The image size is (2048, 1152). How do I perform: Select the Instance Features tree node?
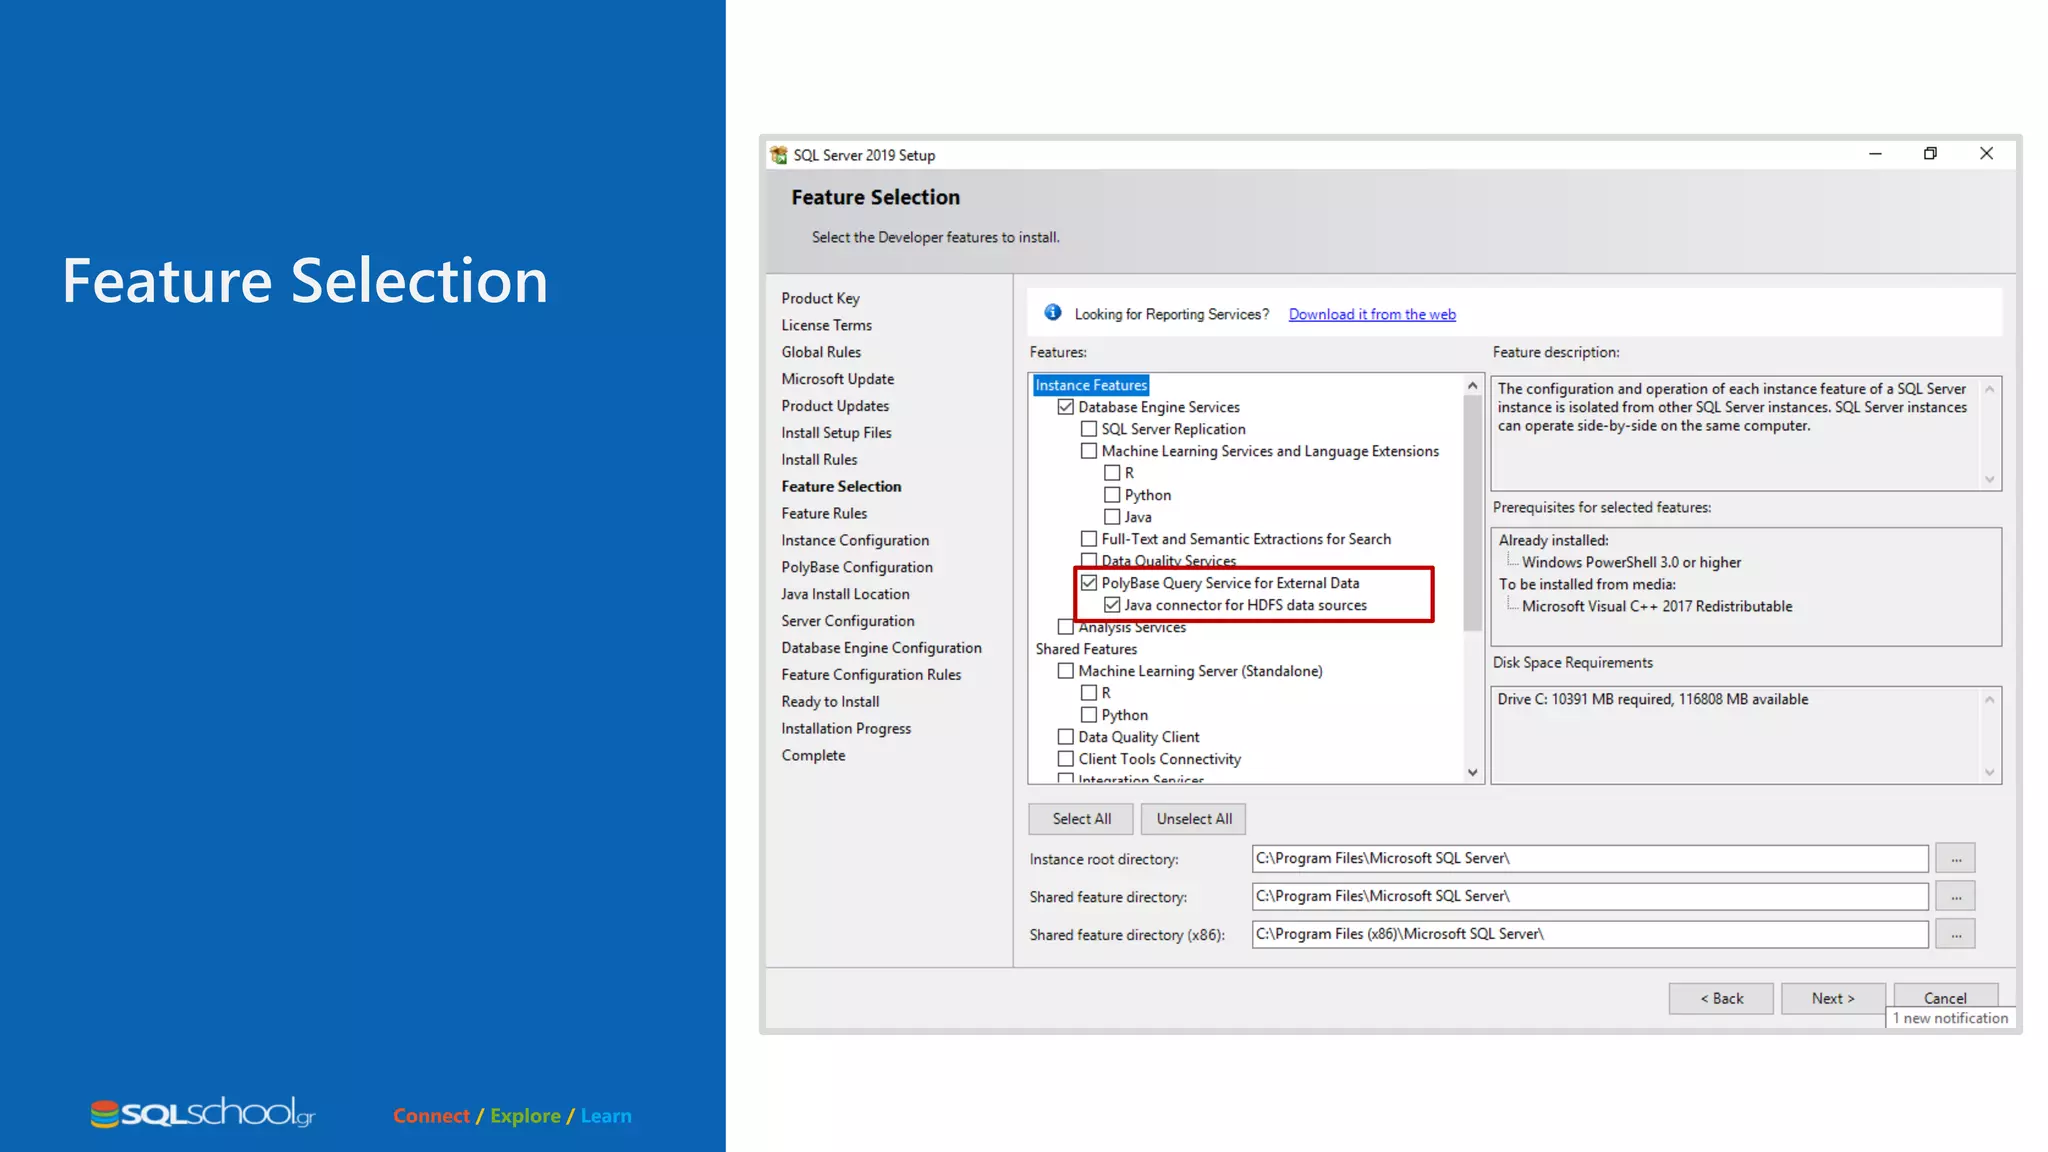pos(1091,385)
